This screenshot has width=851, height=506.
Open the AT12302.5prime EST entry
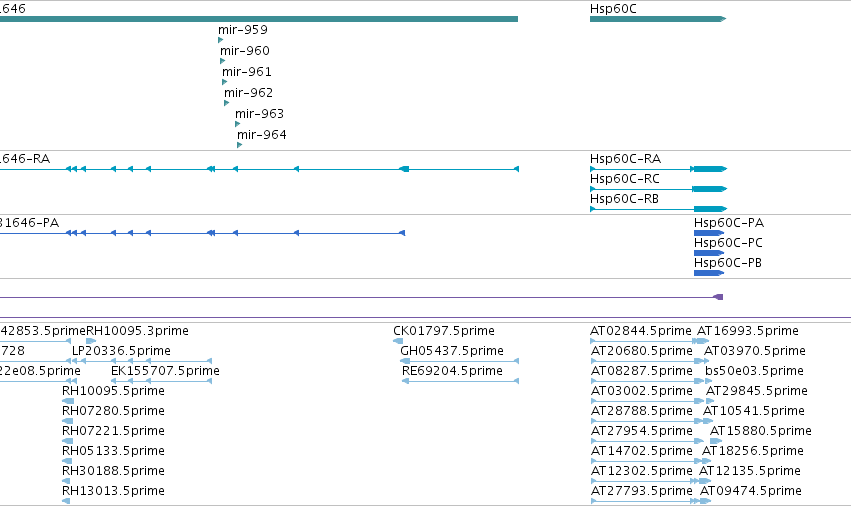[642, 471]
